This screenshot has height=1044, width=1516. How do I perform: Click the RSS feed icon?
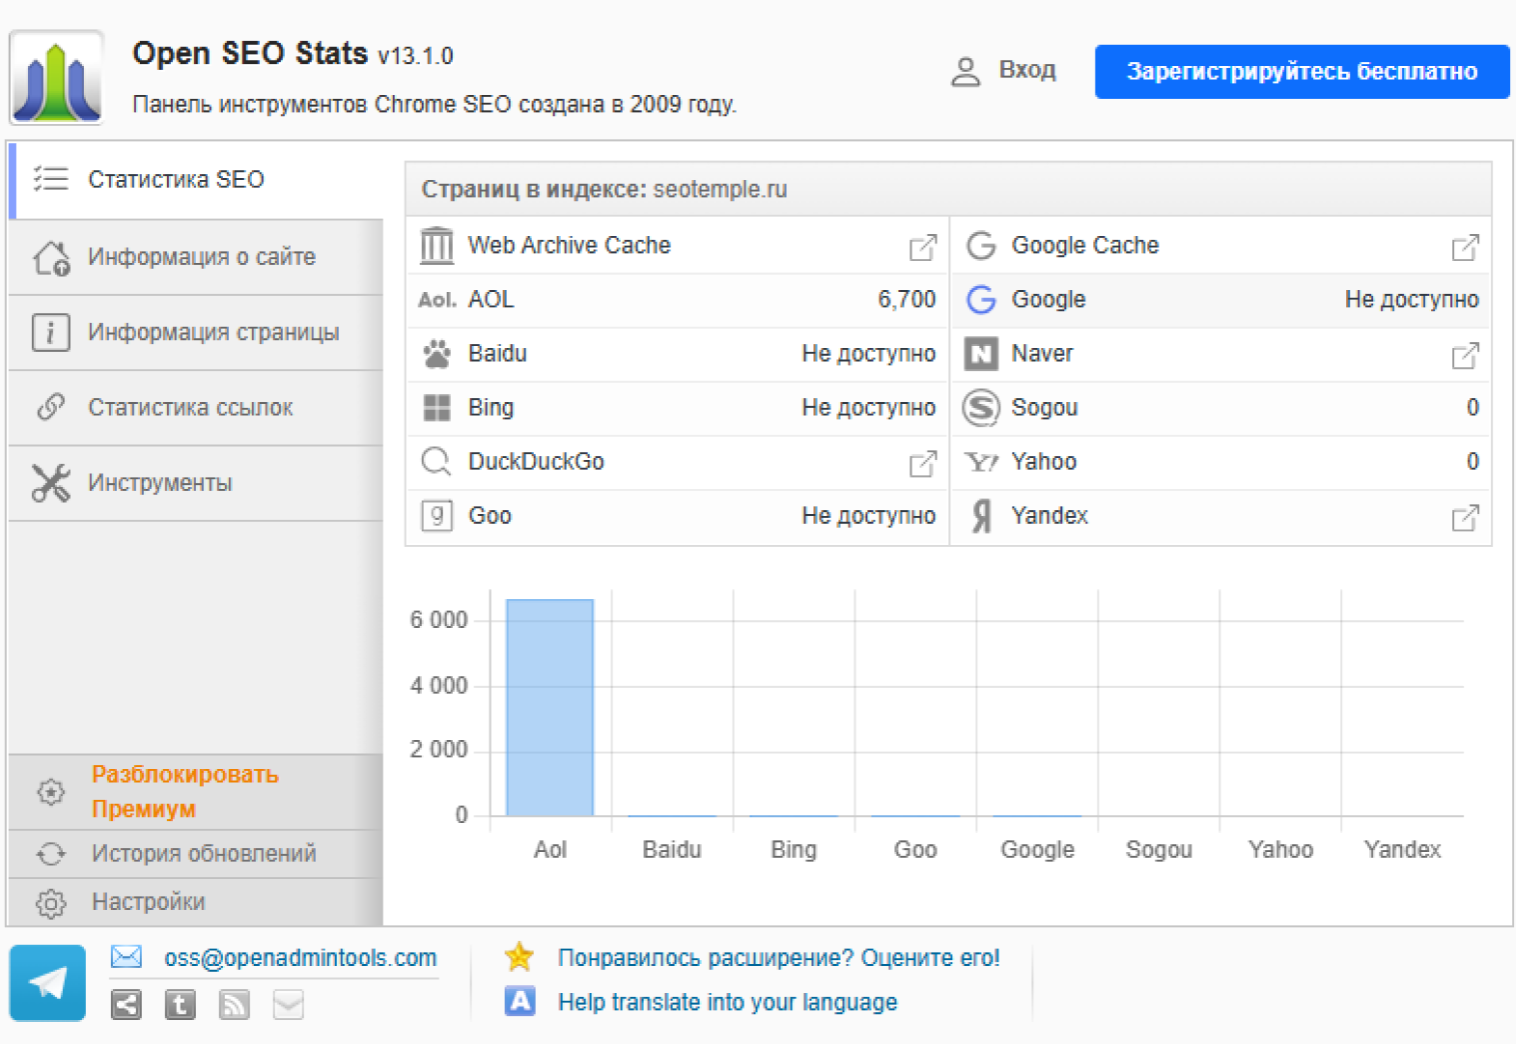pyautogui.click(x=234, y=1004)
